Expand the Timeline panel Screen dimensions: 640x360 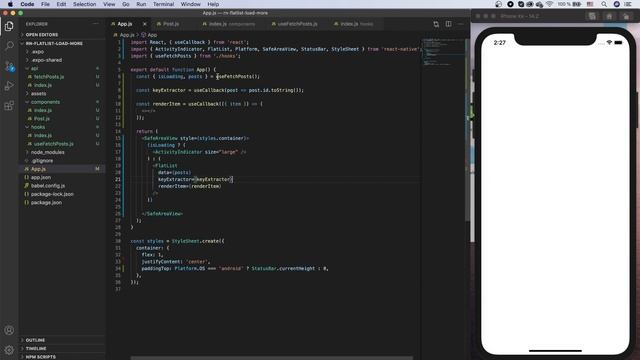[62, 348]
